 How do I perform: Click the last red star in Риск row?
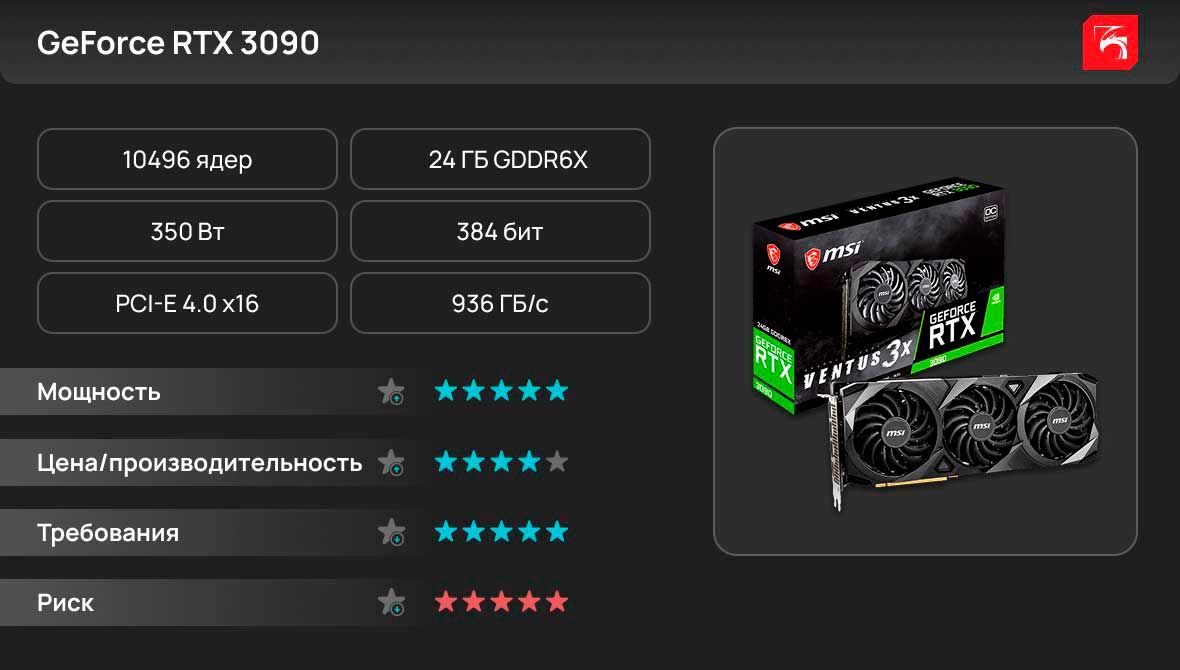[x=557, y=601]
